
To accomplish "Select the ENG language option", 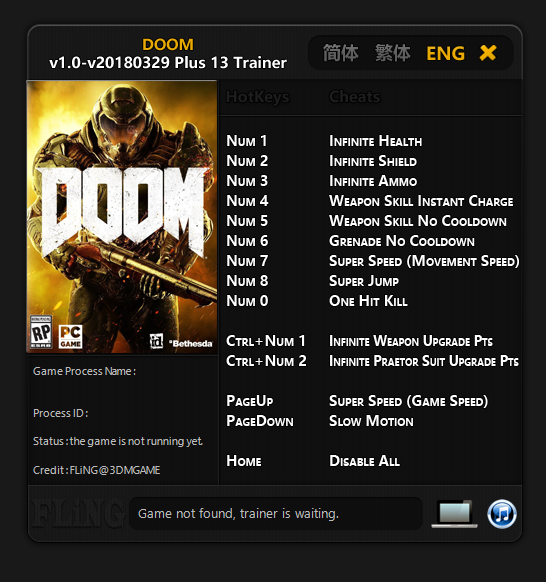I will pyautogui.click(x=445, y=53).
